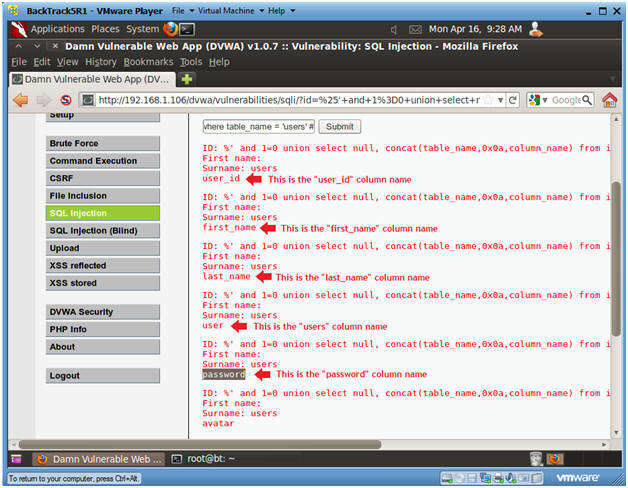The image size is (628, 488).
Task: Switch to root@bt terminal in taskbar
Action: pos(203,459)
